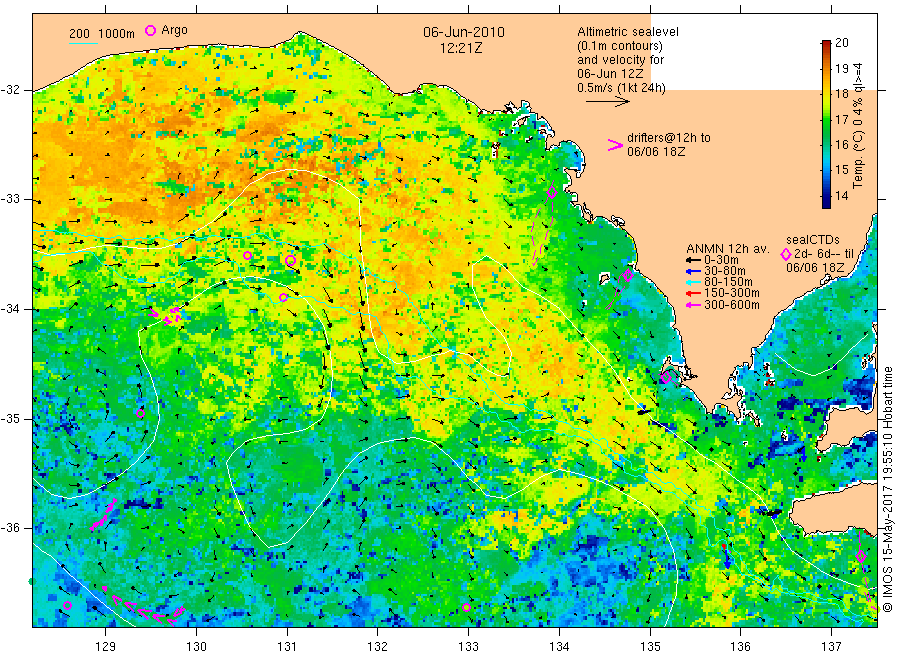Select the seal CTD diamond near 137.3E, 36.2S
Screen dimensions: 900x660
click(860, 556)
